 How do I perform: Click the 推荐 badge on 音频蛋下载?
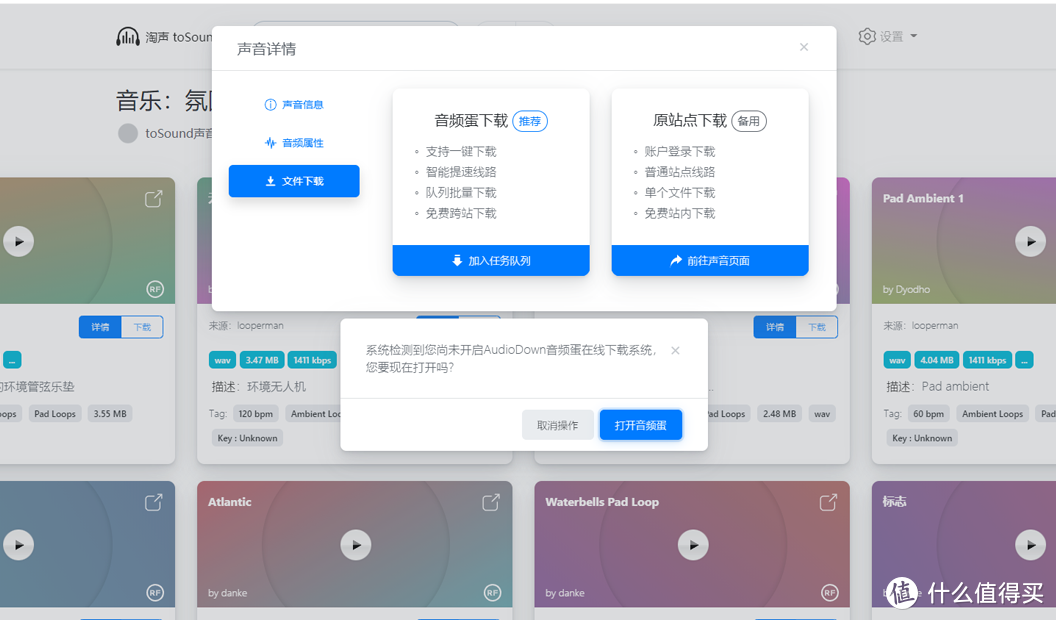pos(530,121)
